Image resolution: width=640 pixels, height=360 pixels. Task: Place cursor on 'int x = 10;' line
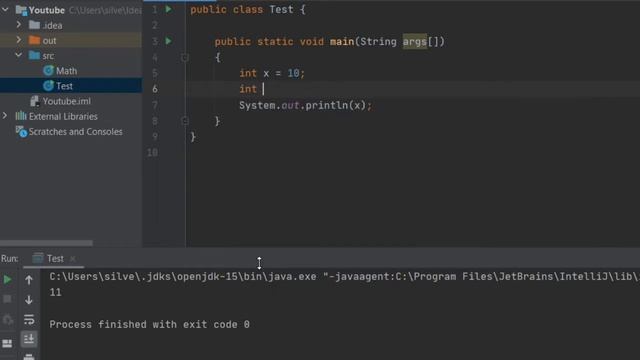272,73
